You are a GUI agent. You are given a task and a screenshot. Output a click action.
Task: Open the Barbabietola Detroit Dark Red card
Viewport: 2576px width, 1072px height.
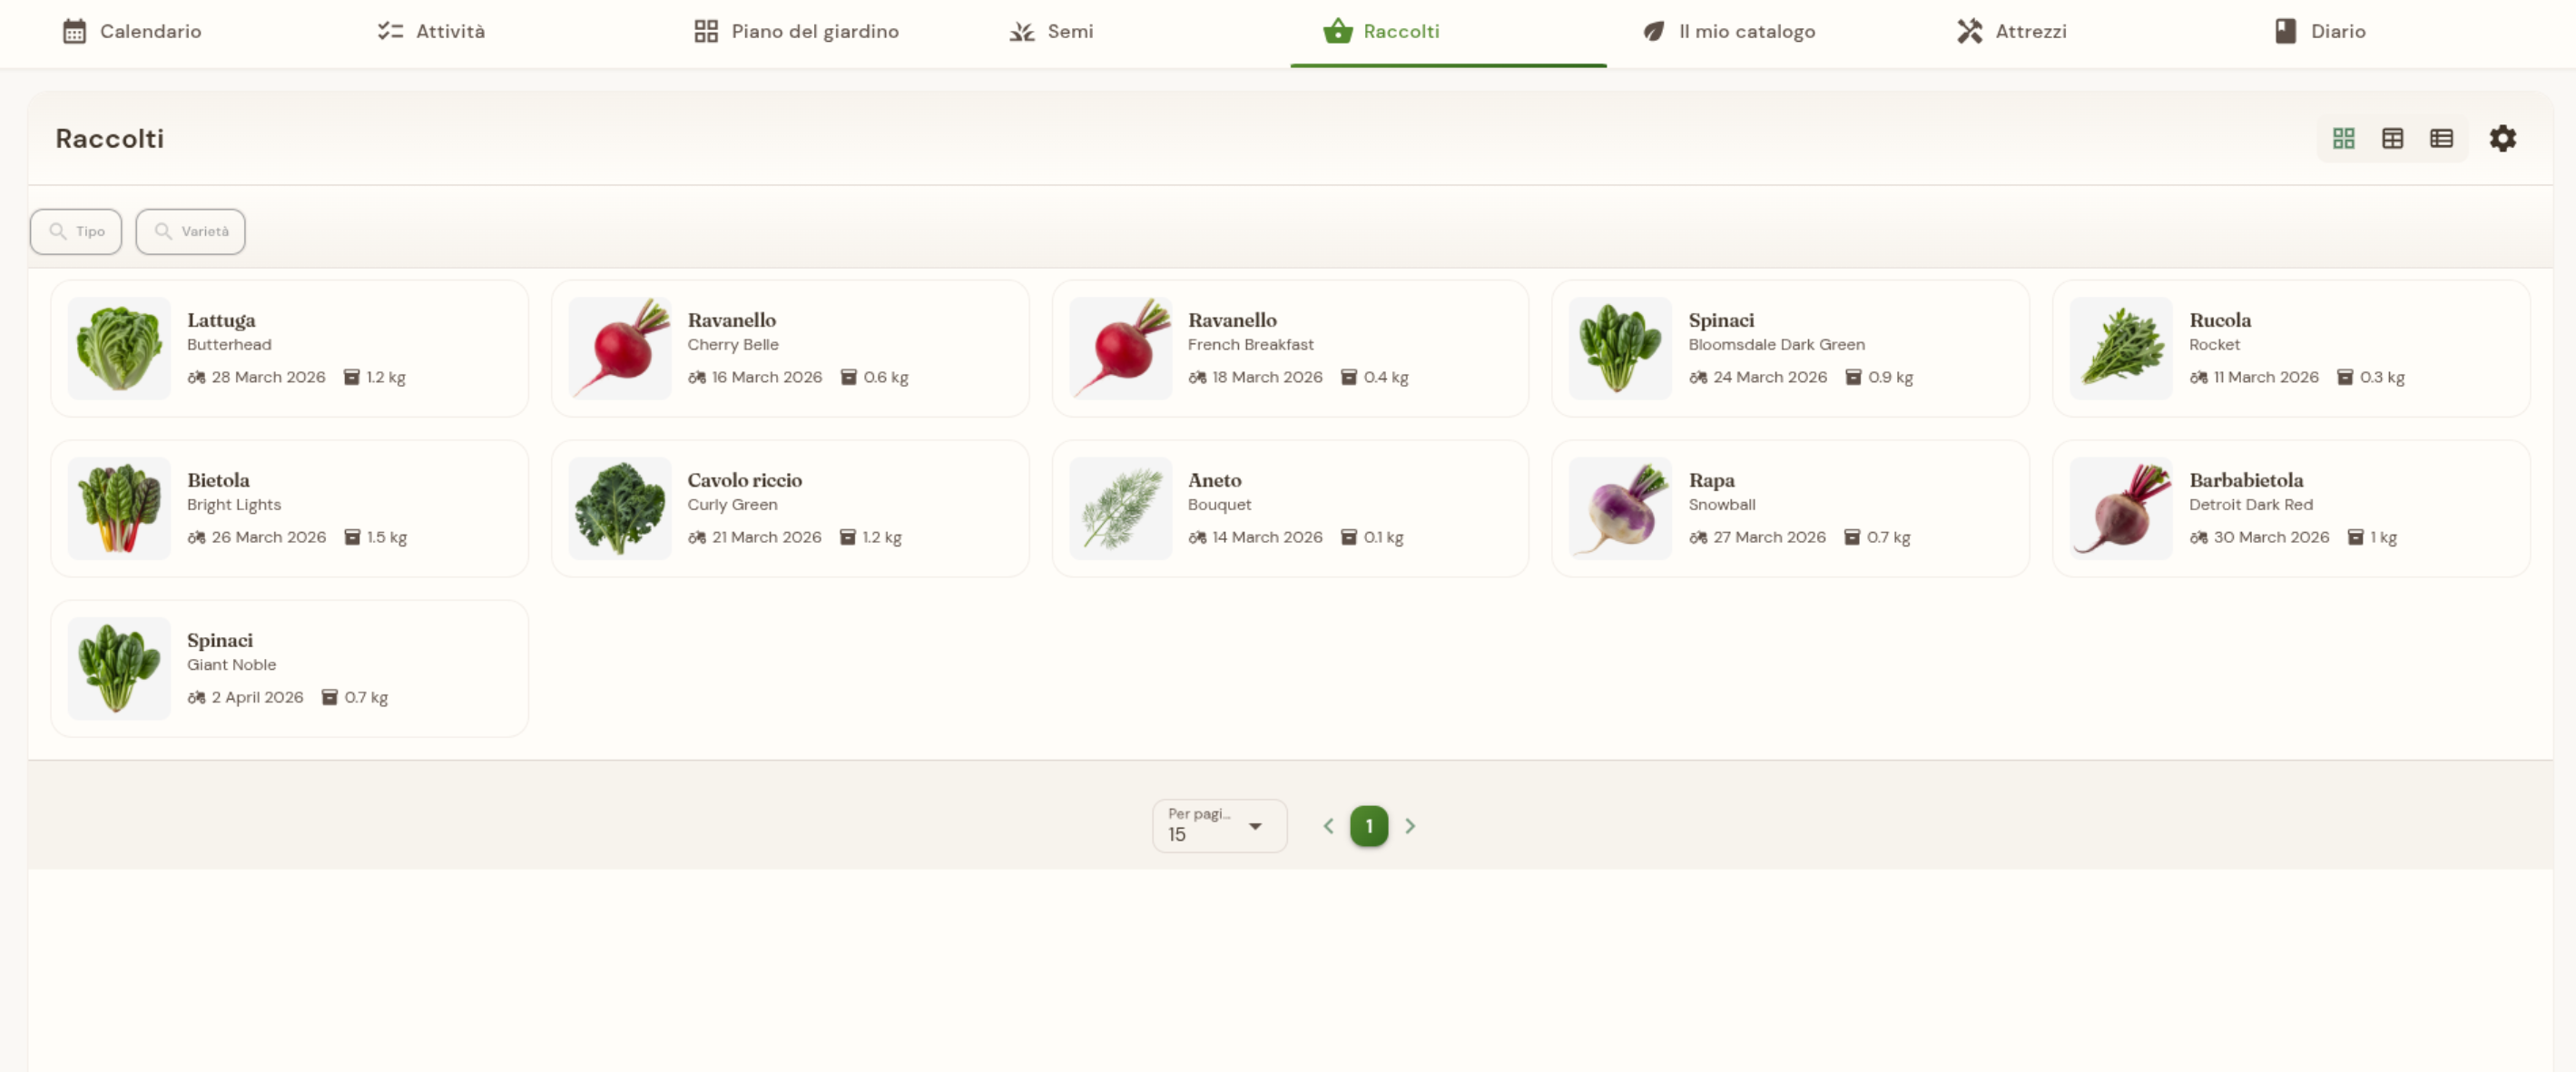(2291, 508)
